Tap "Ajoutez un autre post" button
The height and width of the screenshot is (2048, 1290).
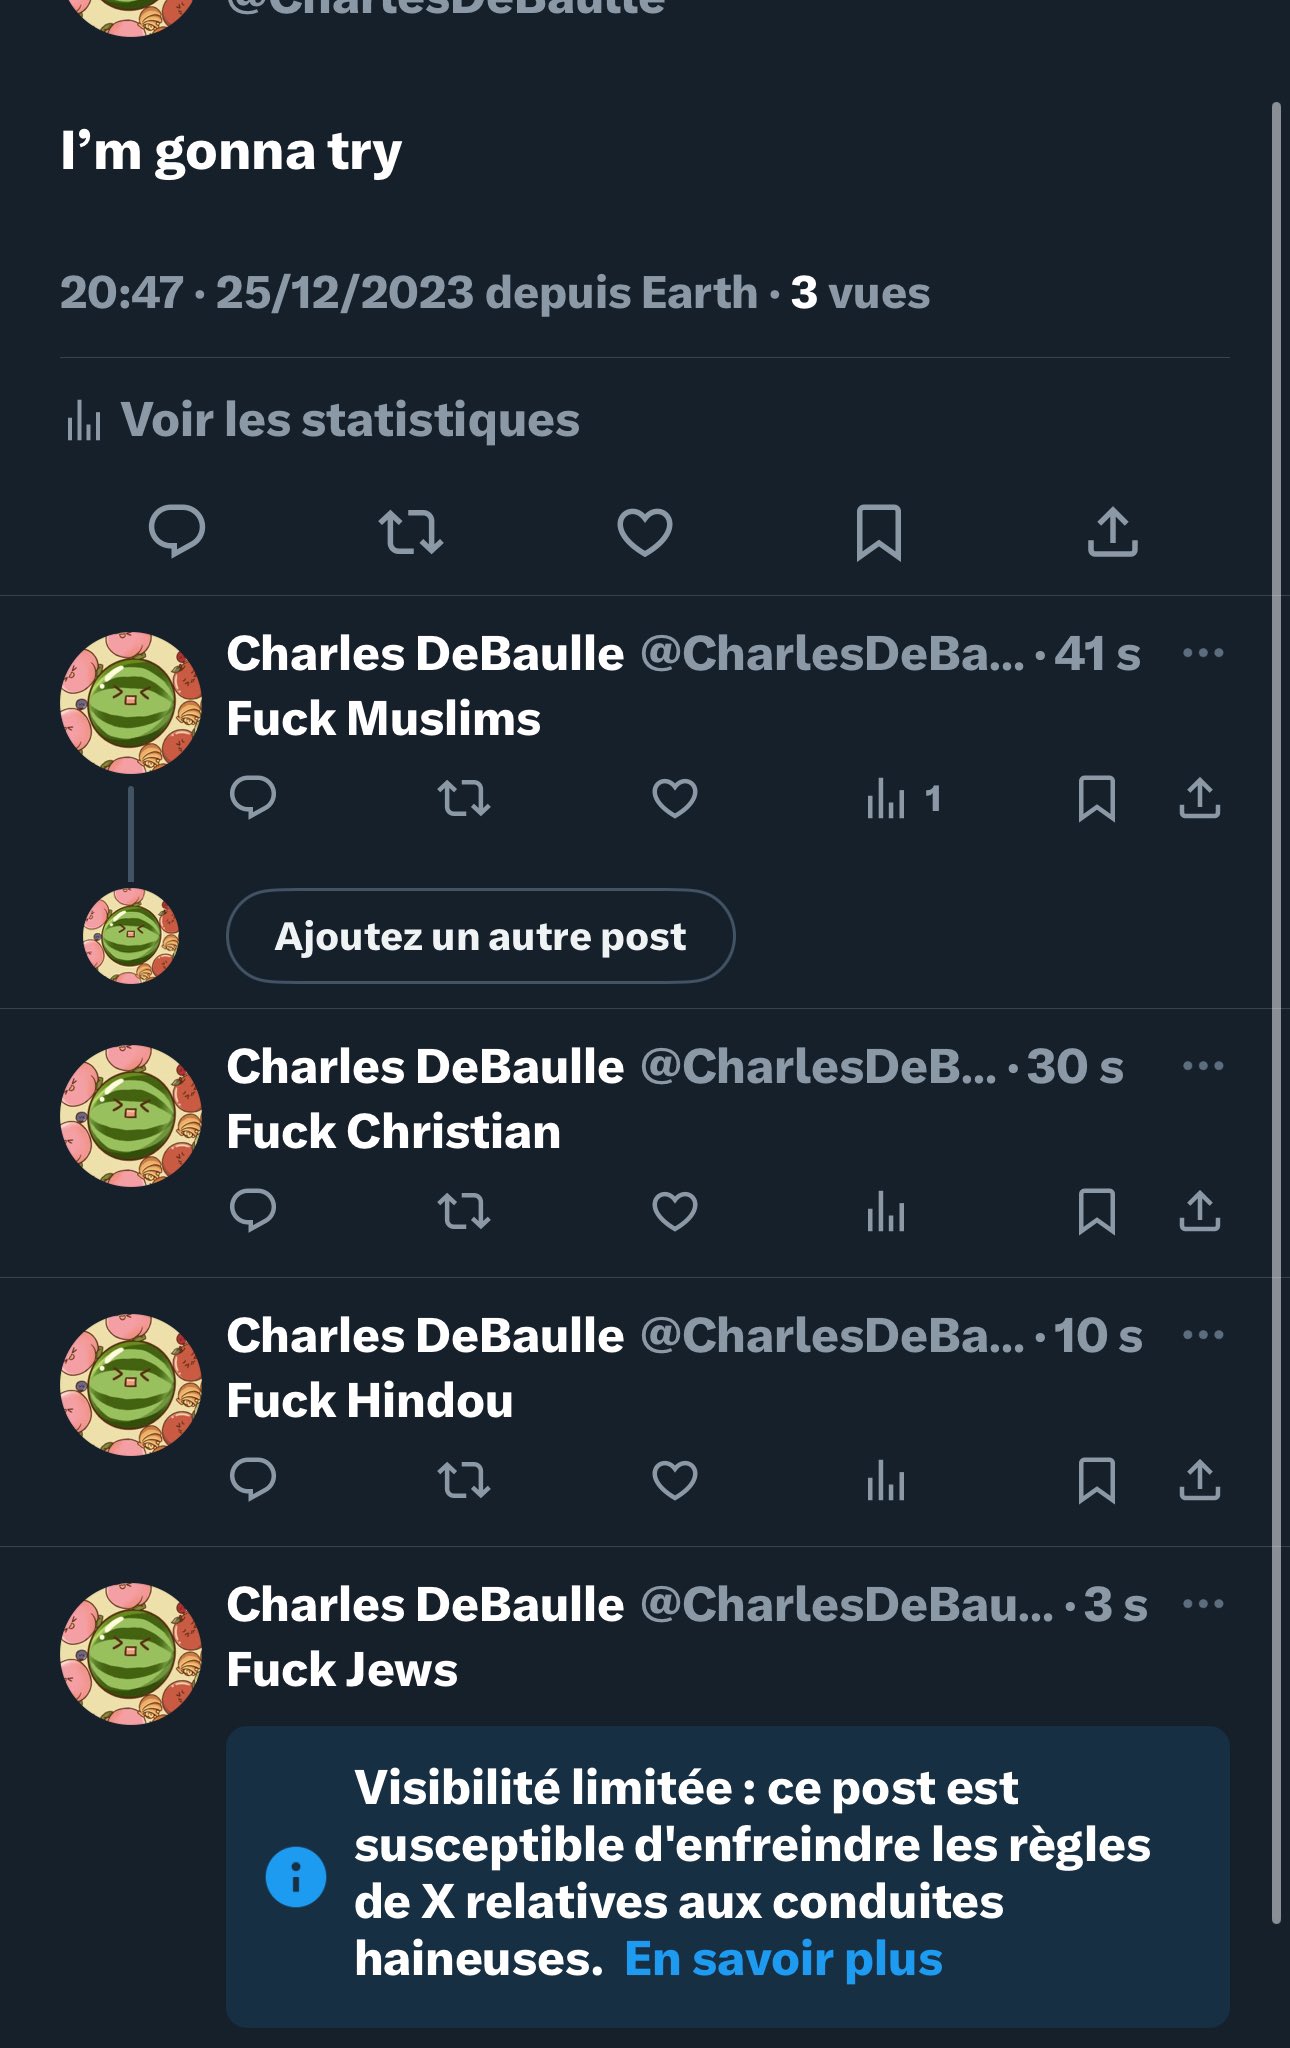[481, 936]
